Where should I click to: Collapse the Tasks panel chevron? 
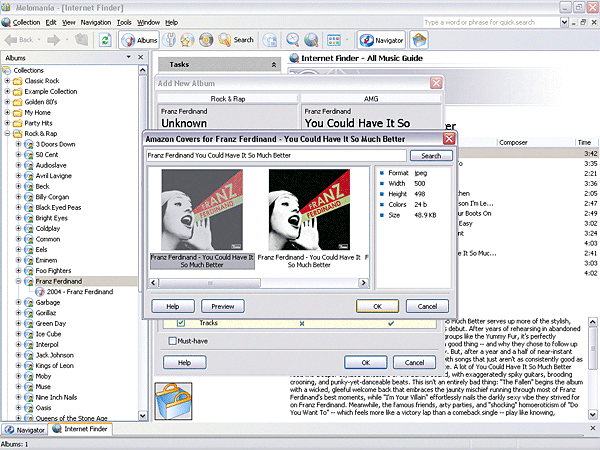273,64
